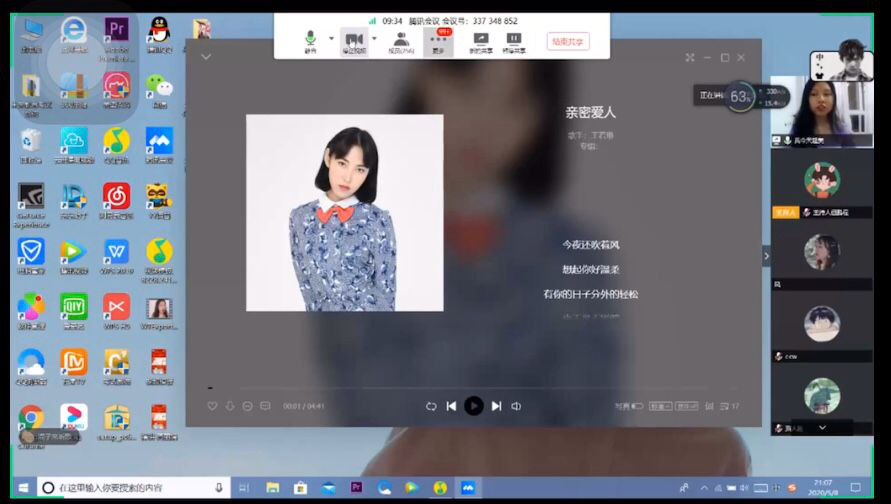
Task: Open Google Chrome from the desktop
Action: pos(31,417)
